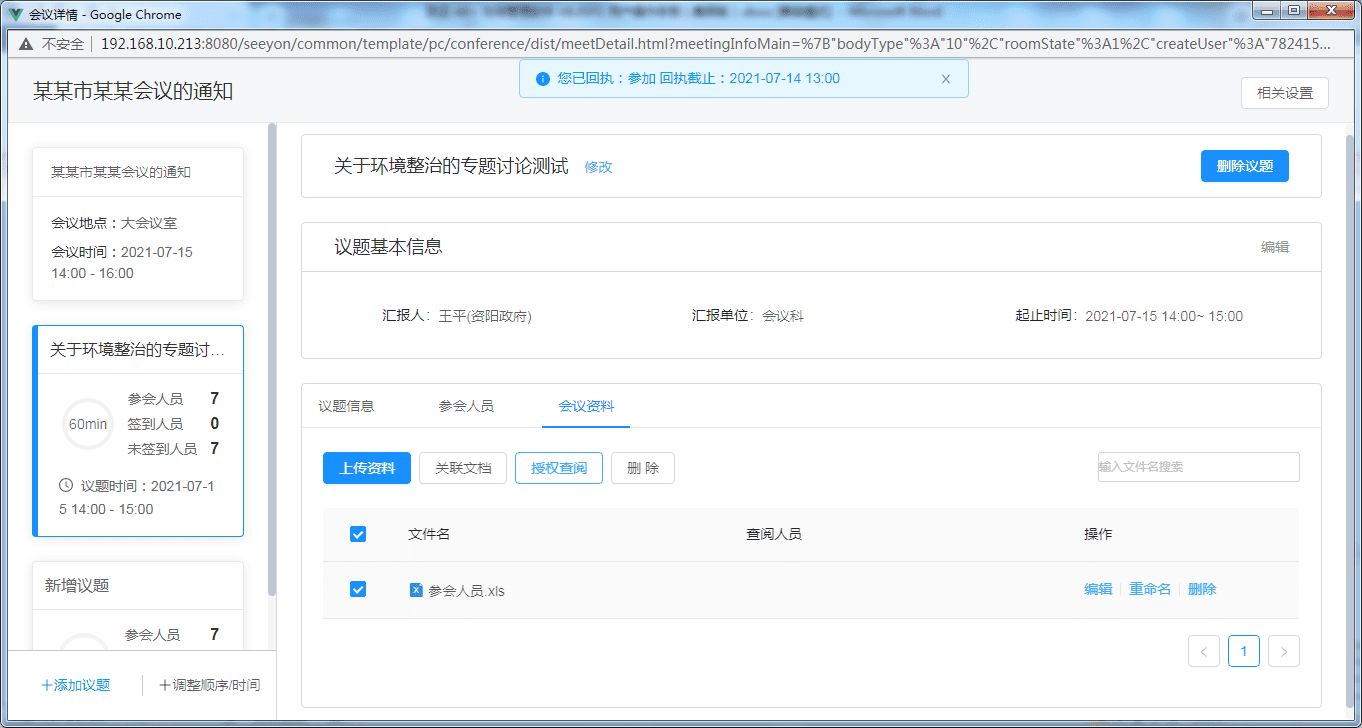The width and height of the screenshot is (1362, 728).
Task: Open the 新增议题 topic card
Action: click(138, 606)
